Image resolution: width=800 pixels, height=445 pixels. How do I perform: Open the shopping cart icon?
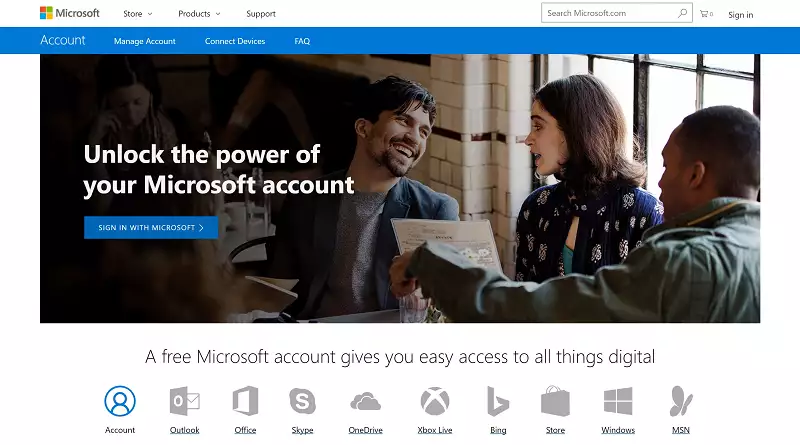point(706,14)
